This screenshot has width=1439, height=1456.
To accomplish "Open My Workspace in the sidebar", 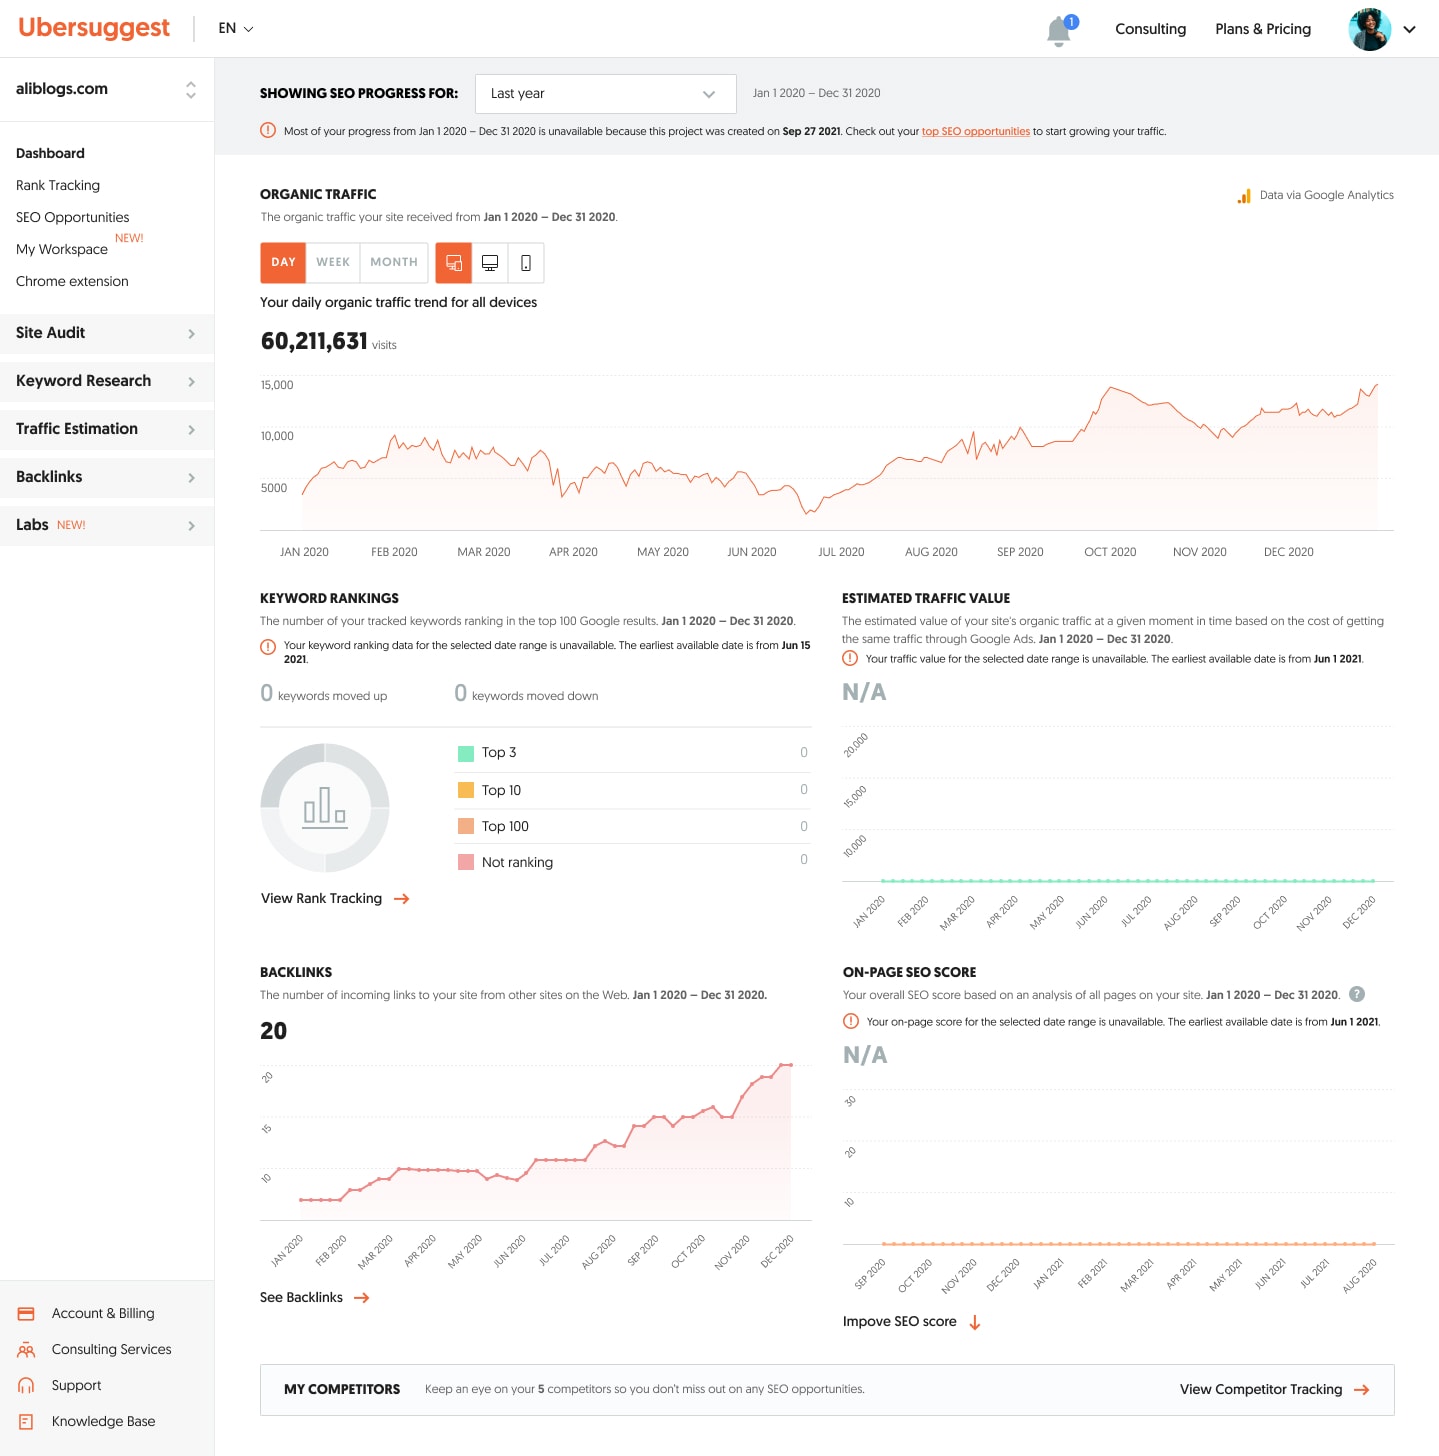I will pos(62,249).
